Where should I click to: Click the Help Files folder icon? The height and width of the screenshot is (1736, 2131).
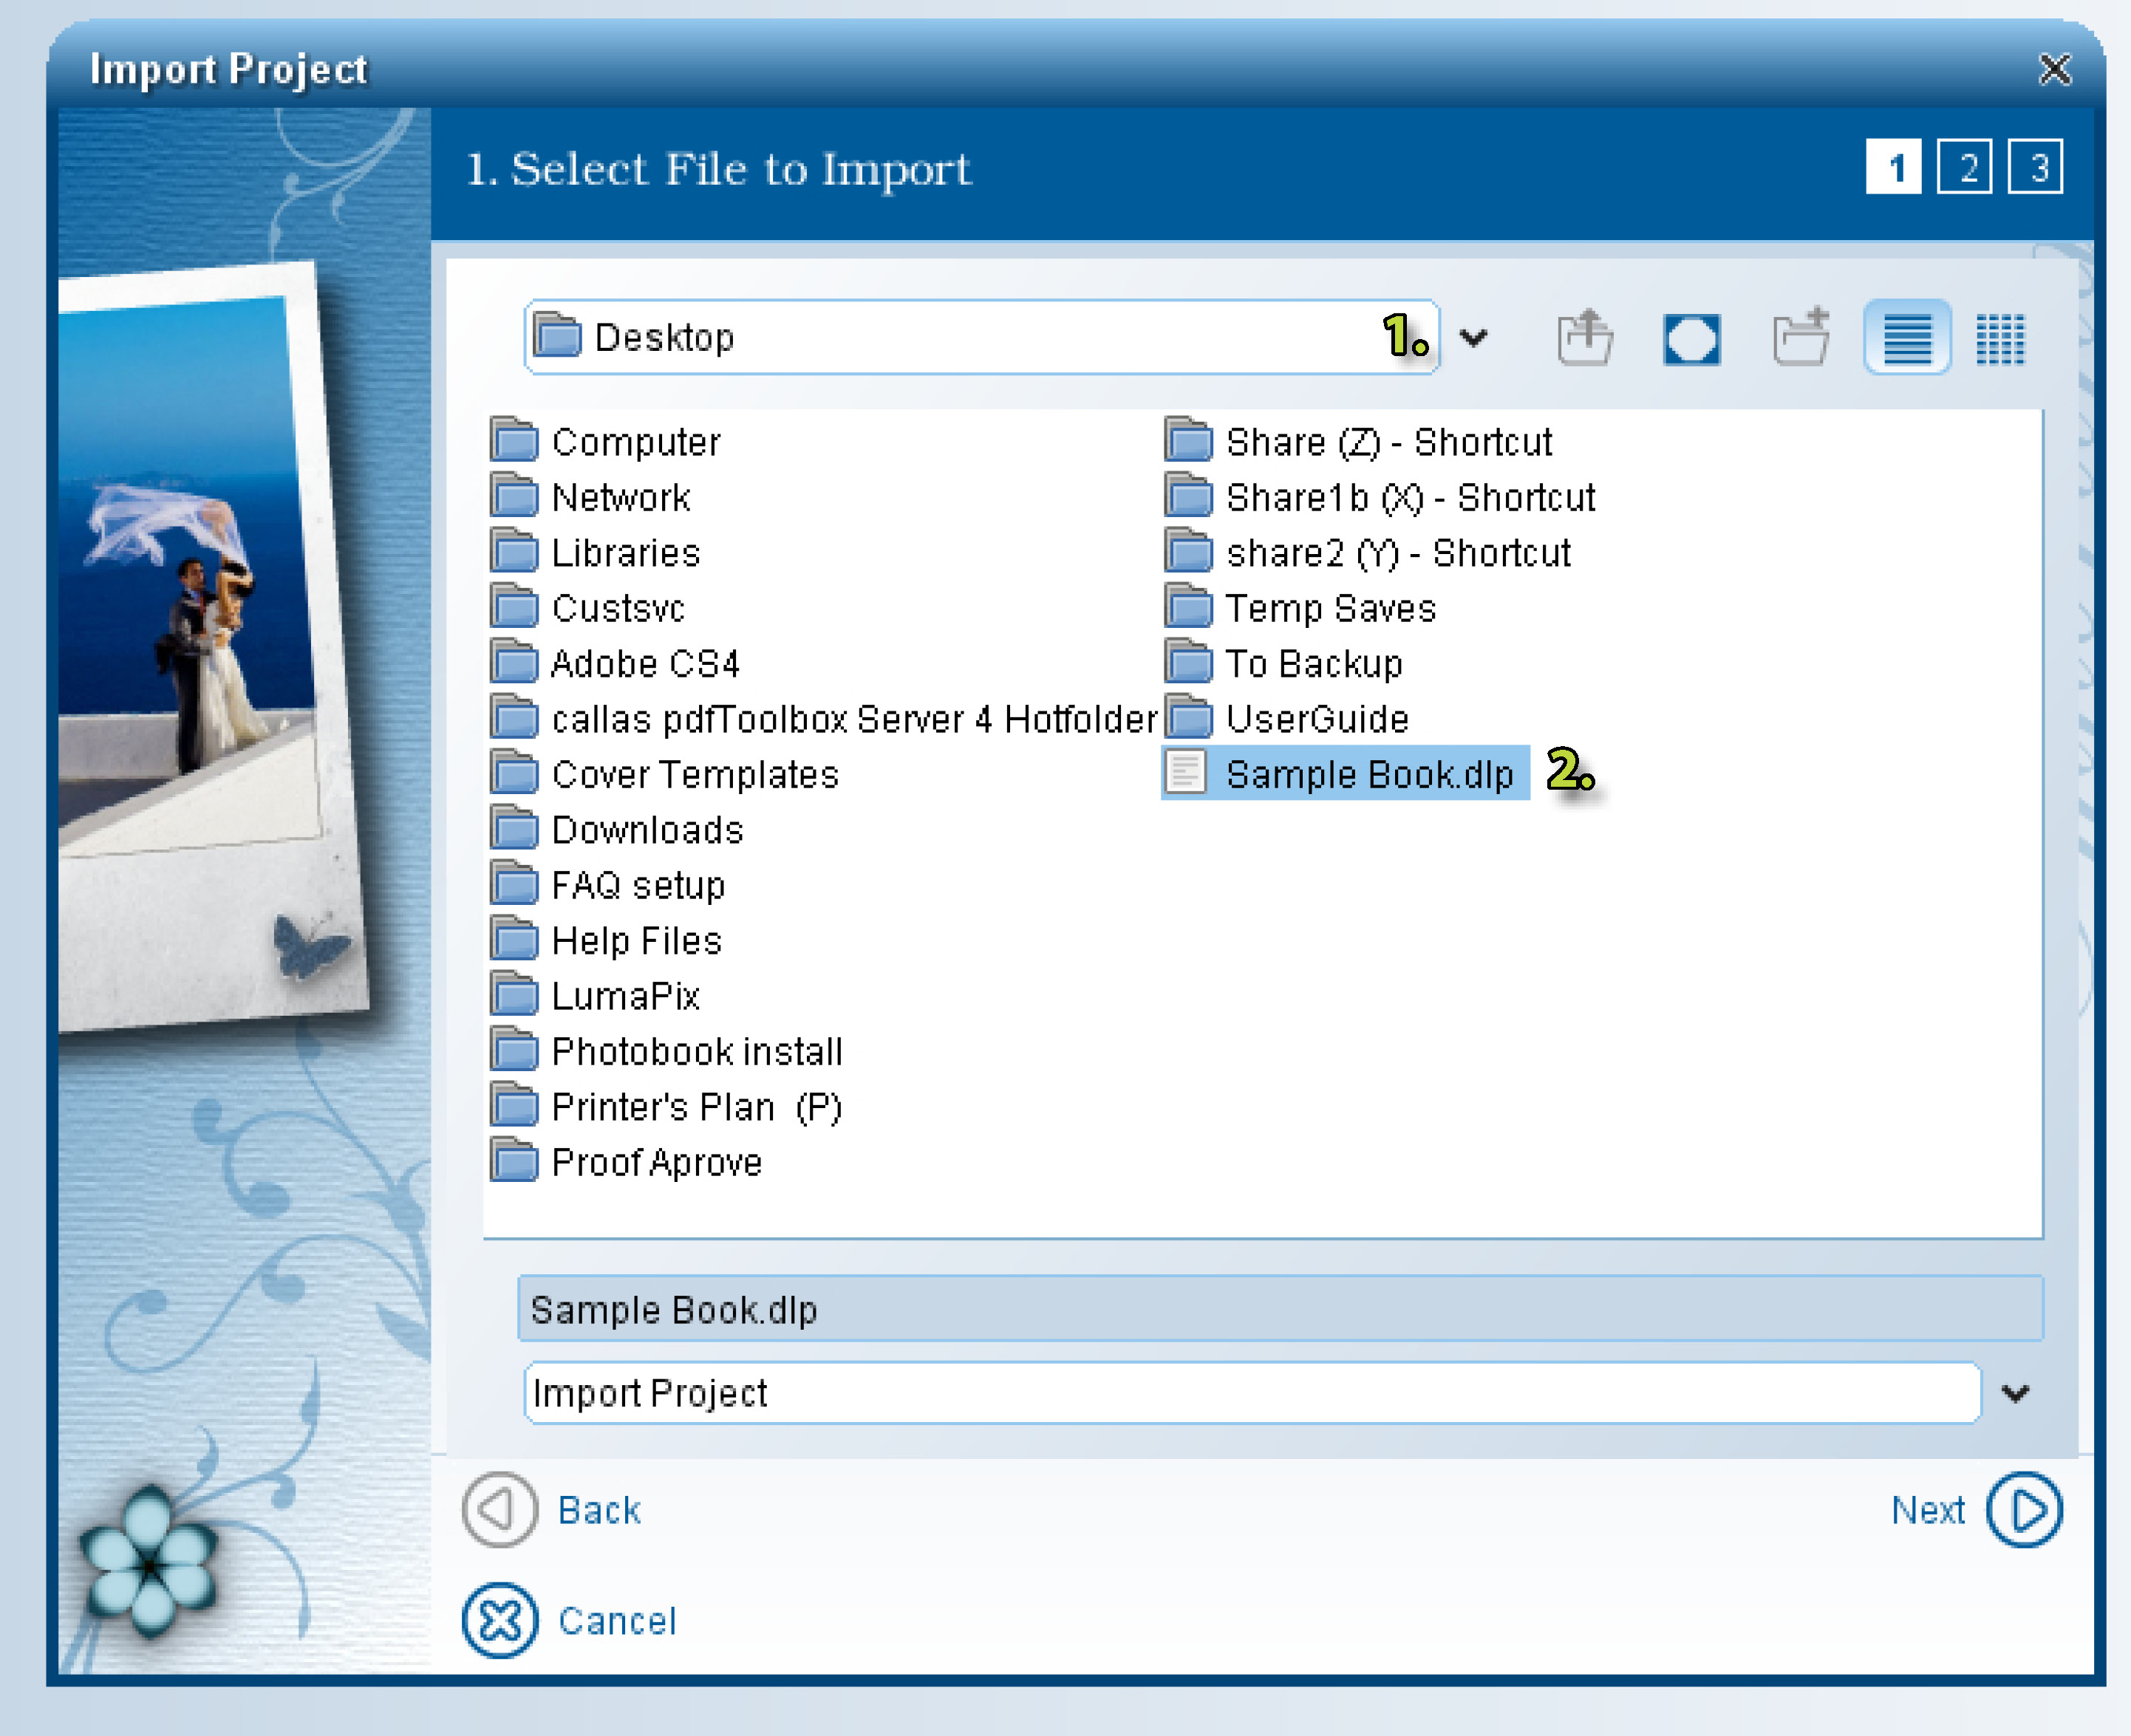[x=514, y=939]
